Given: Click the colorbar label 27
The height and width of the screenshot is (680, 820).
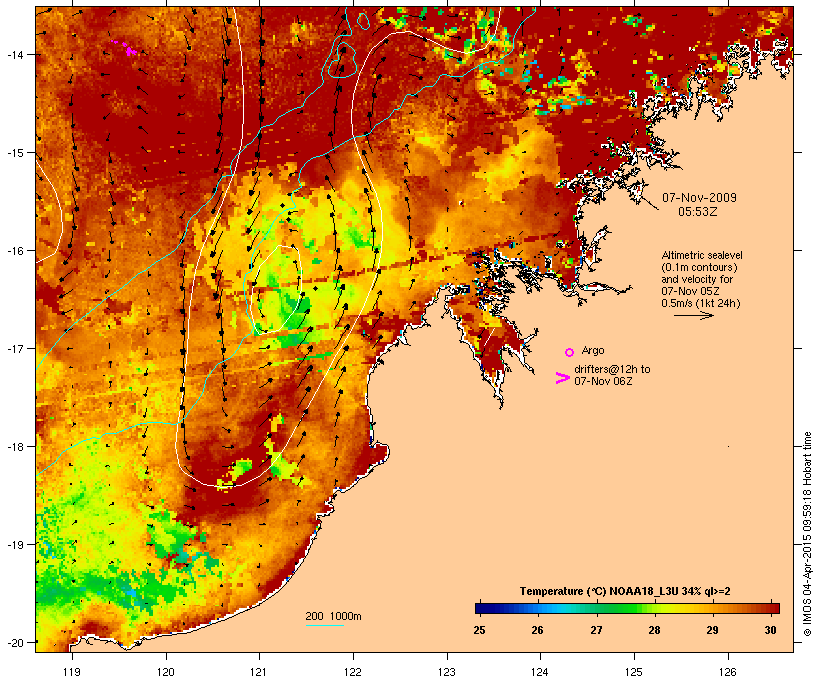Looking at the screenshot, I should pyautogui.click(x=596, y=630).
